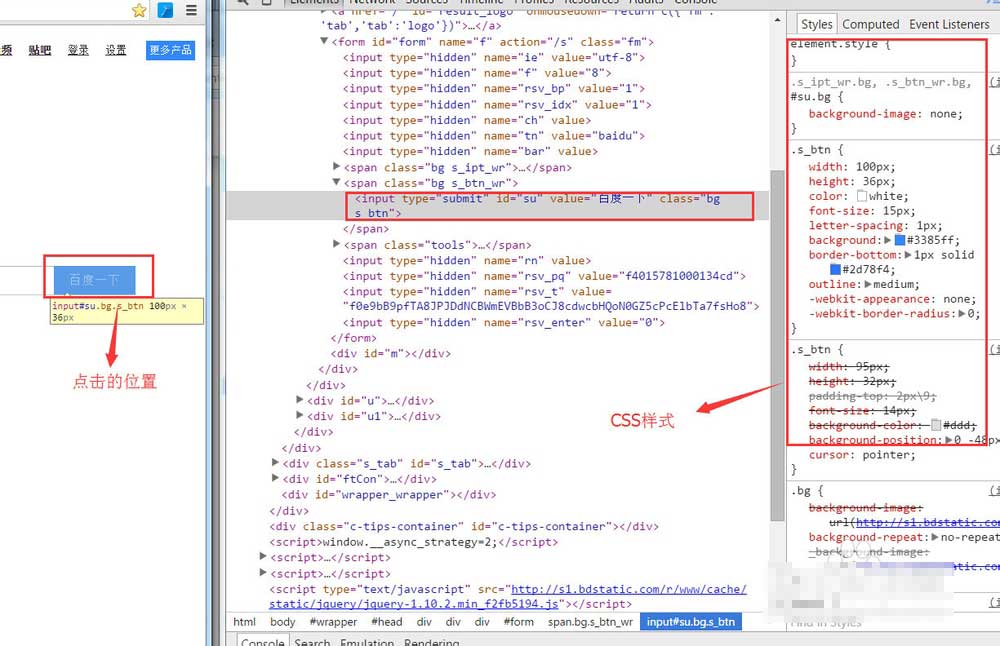Click the 更多产品 button
1000x646 pixels.
tap(170, 50)
